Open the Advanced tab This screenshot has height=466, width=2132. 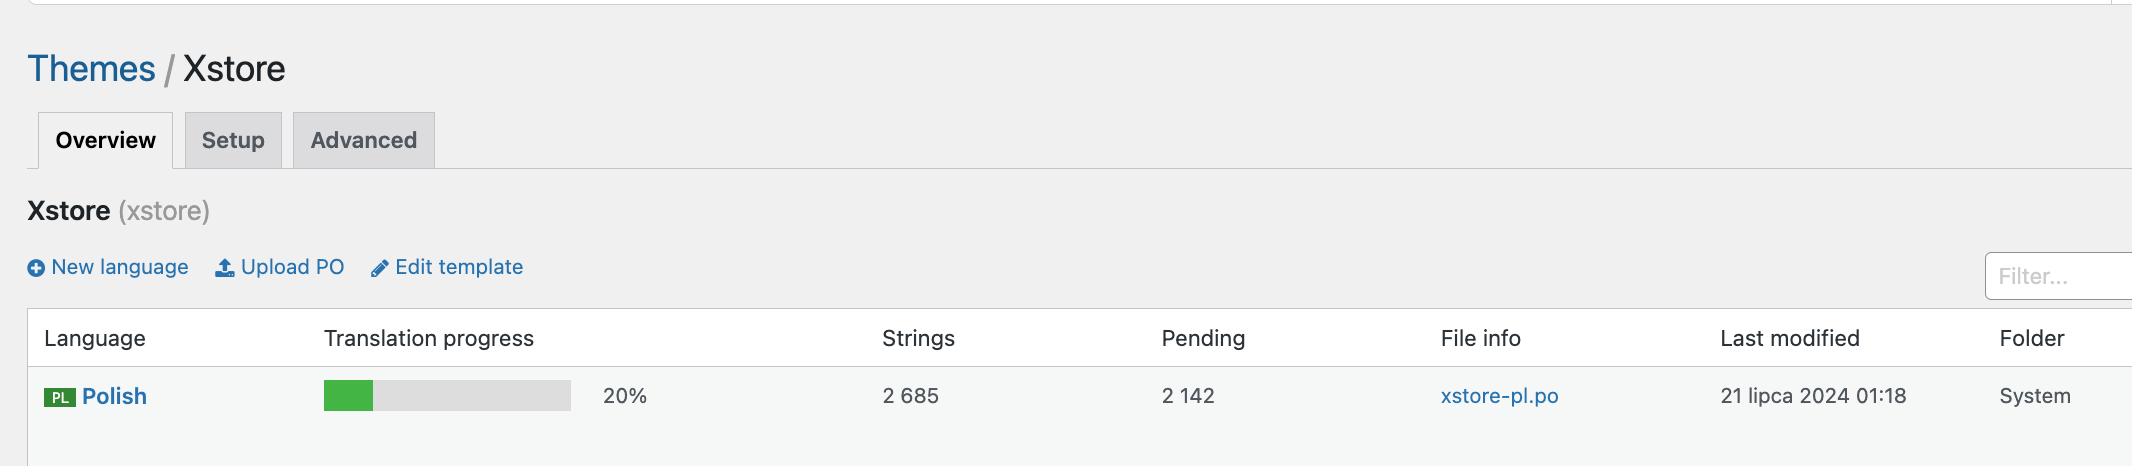pos(363,140)
